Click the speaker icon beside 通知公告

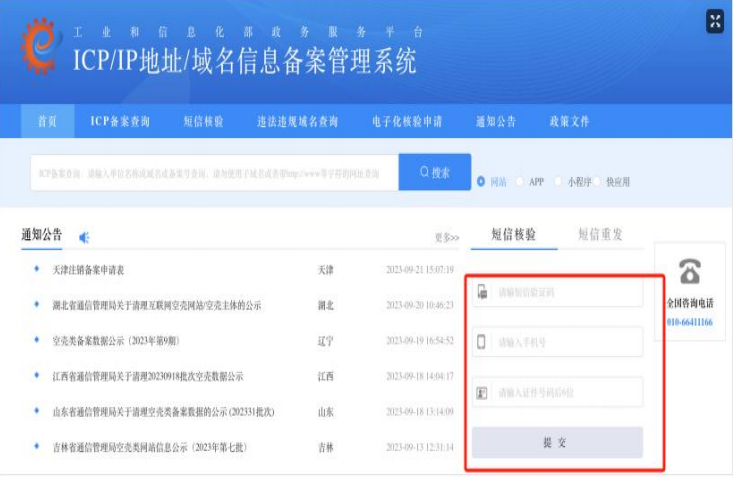coord(84,237)
